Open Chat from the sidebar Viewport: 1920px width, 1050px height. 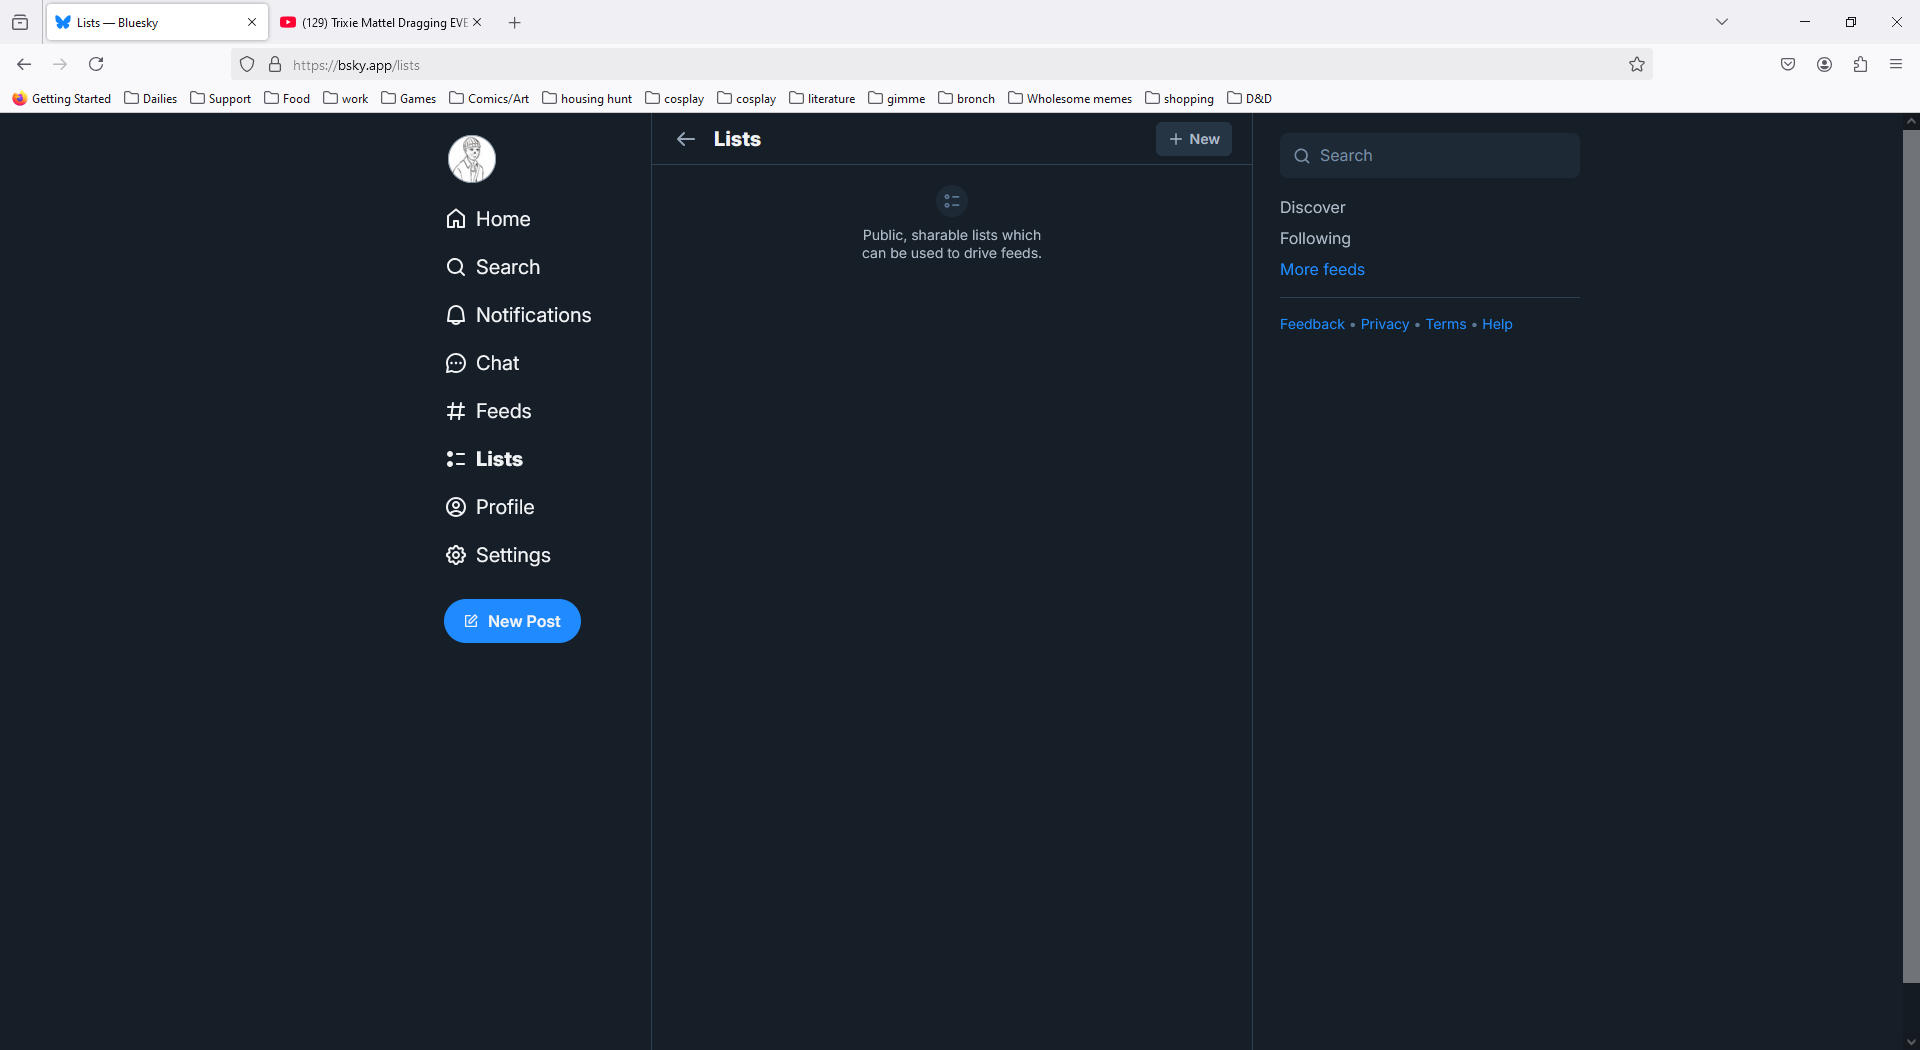click(483, 363)
